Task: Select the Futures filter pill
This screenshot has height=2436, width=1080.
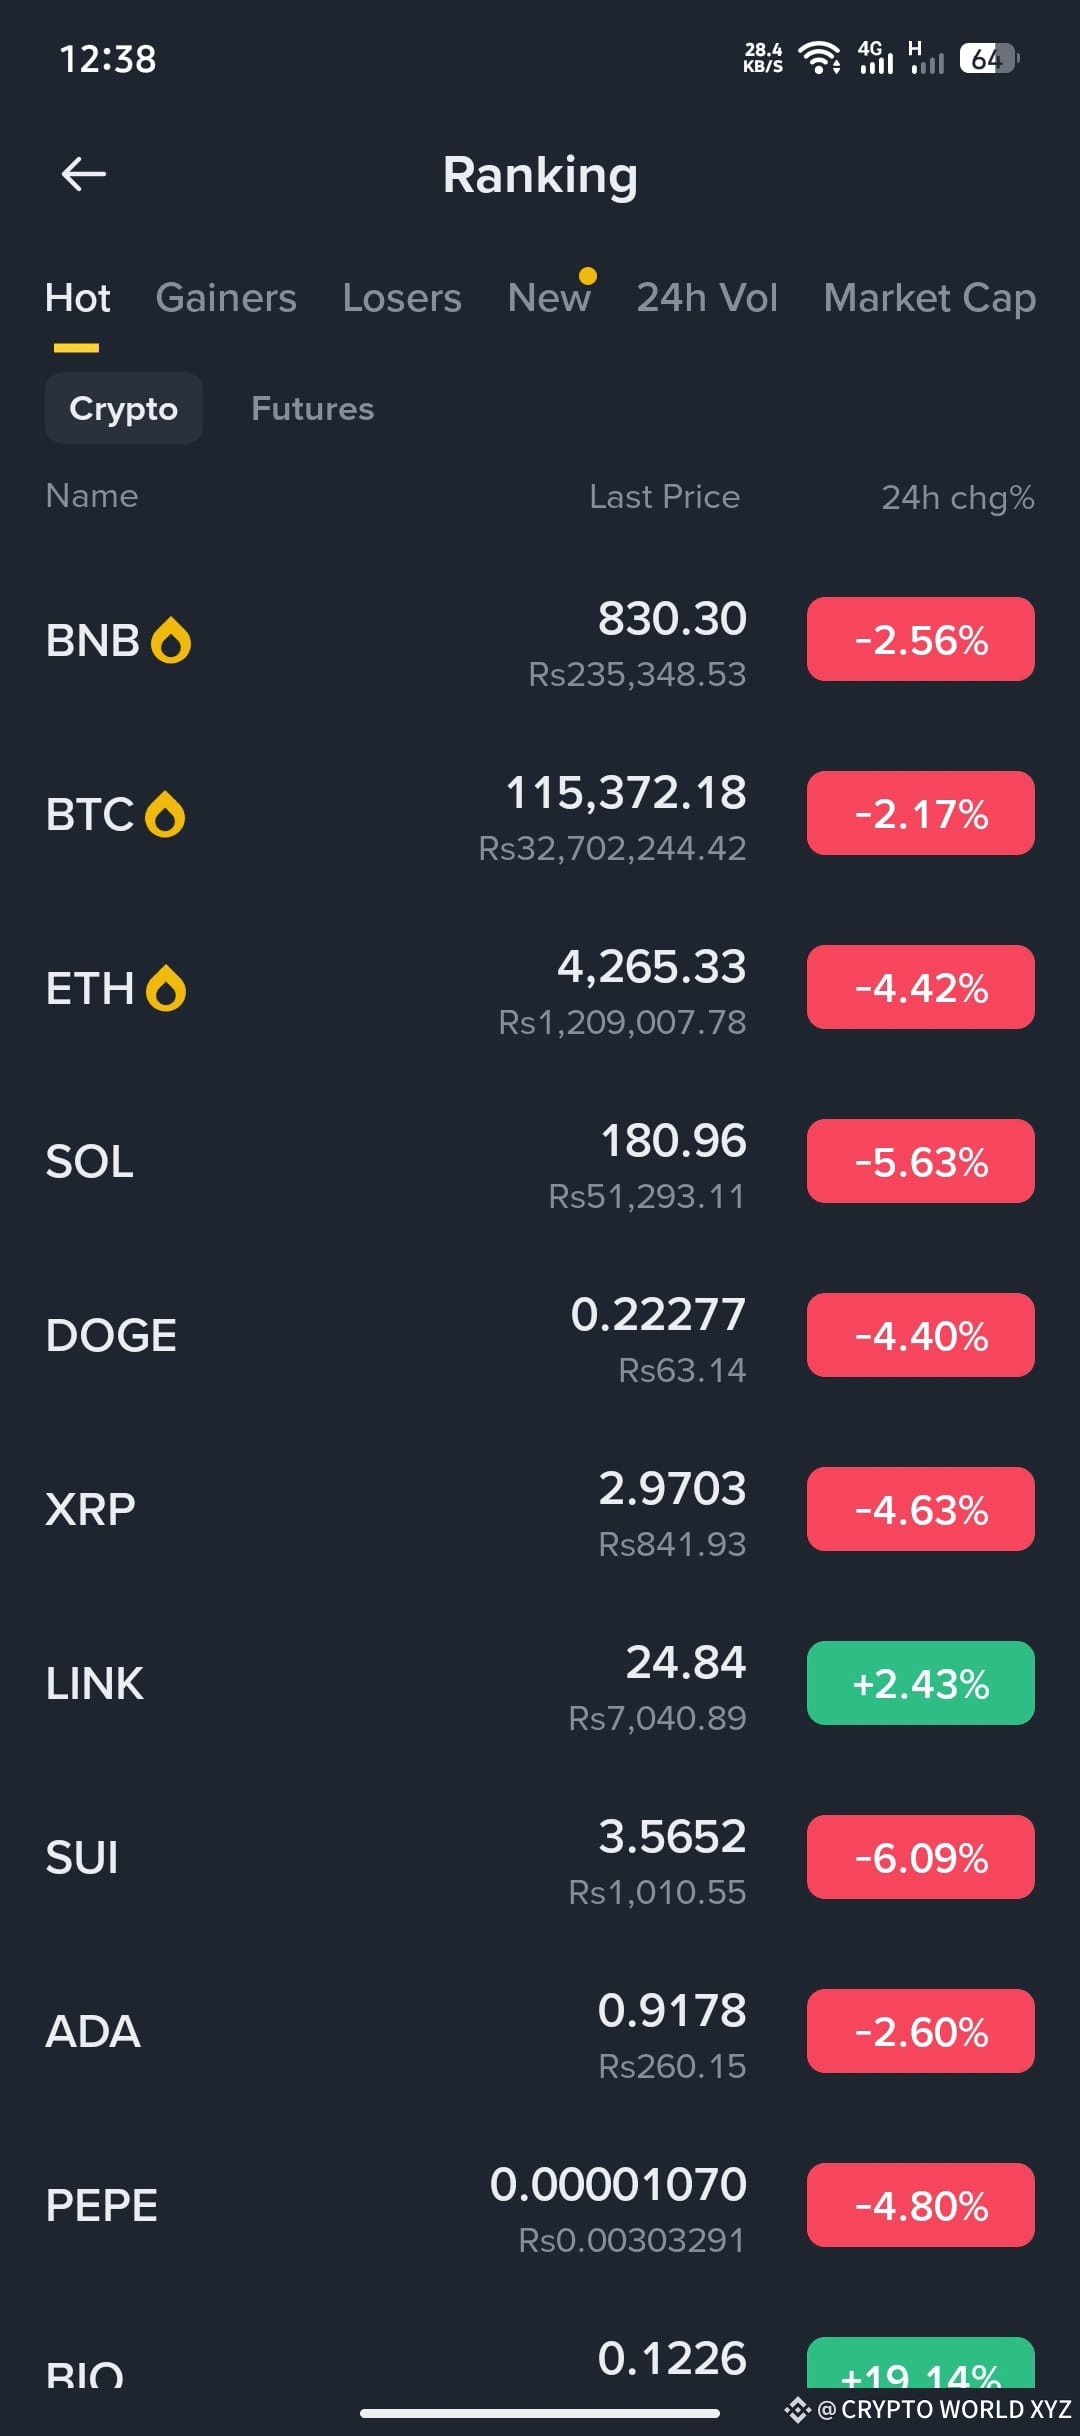Action: click(313, 408)
